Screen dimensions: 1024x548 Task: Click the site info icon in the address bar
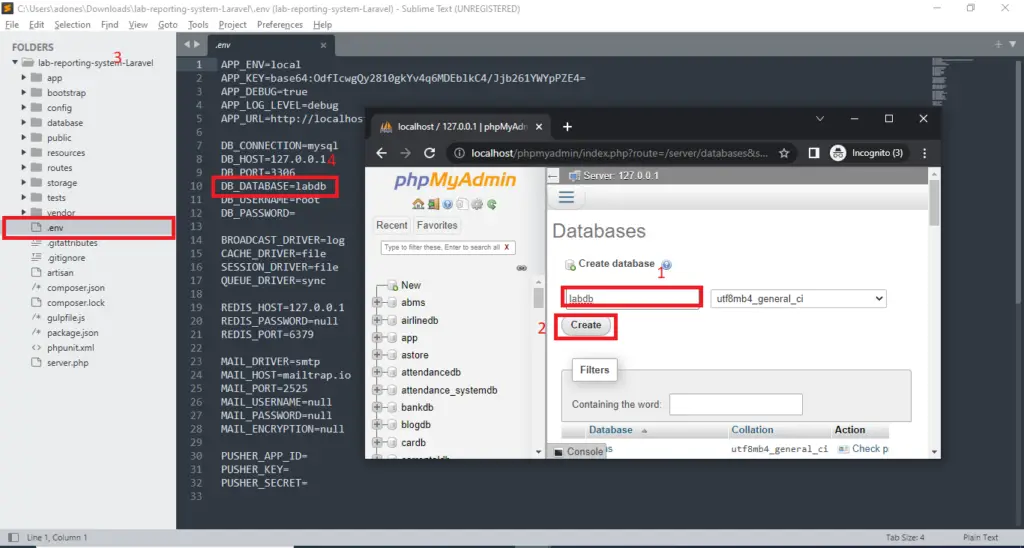pos(459,153)
